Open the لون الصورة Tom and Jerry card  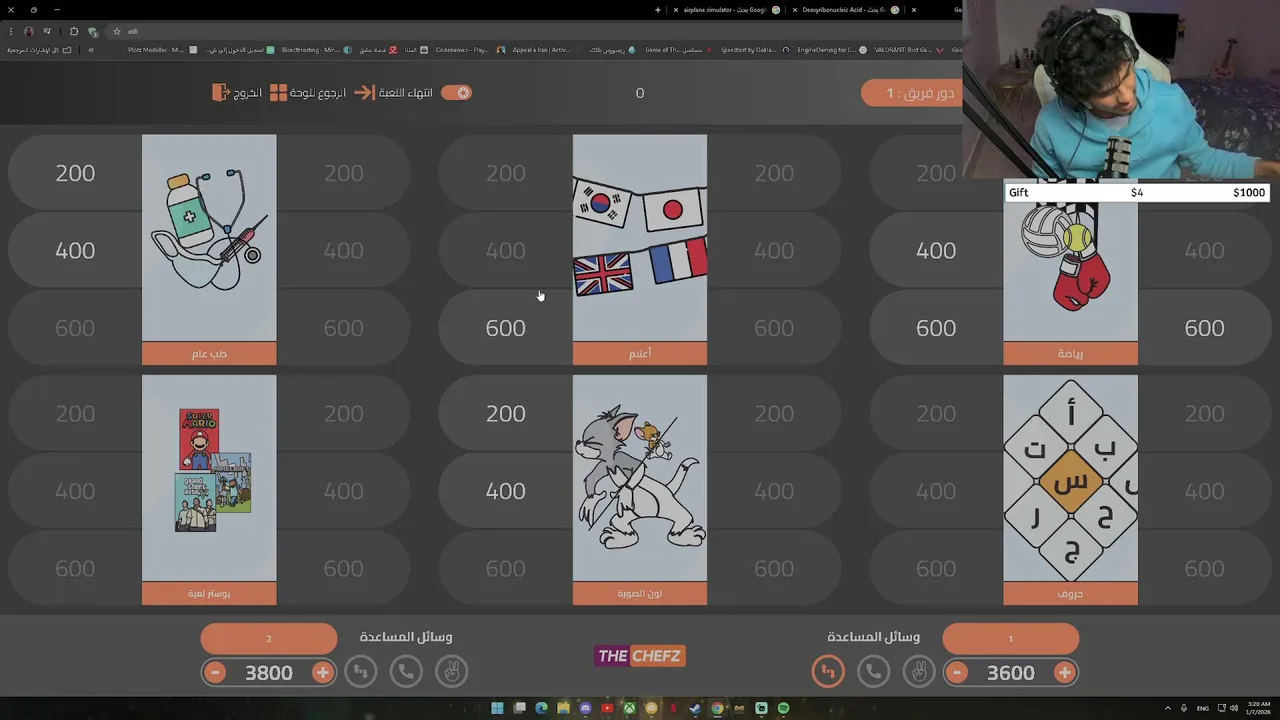click(640, 490)
